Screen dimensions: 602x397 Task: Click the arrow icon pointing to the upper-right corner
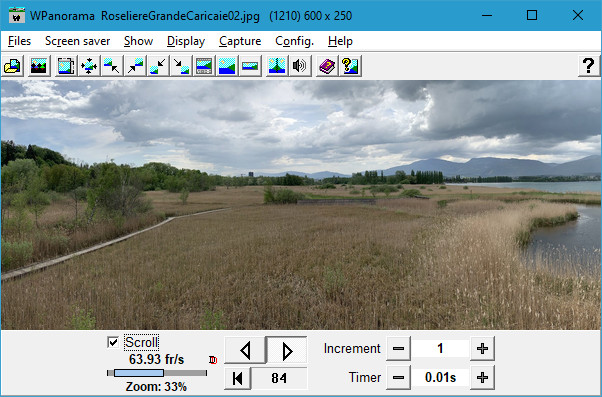coord(135,66)
